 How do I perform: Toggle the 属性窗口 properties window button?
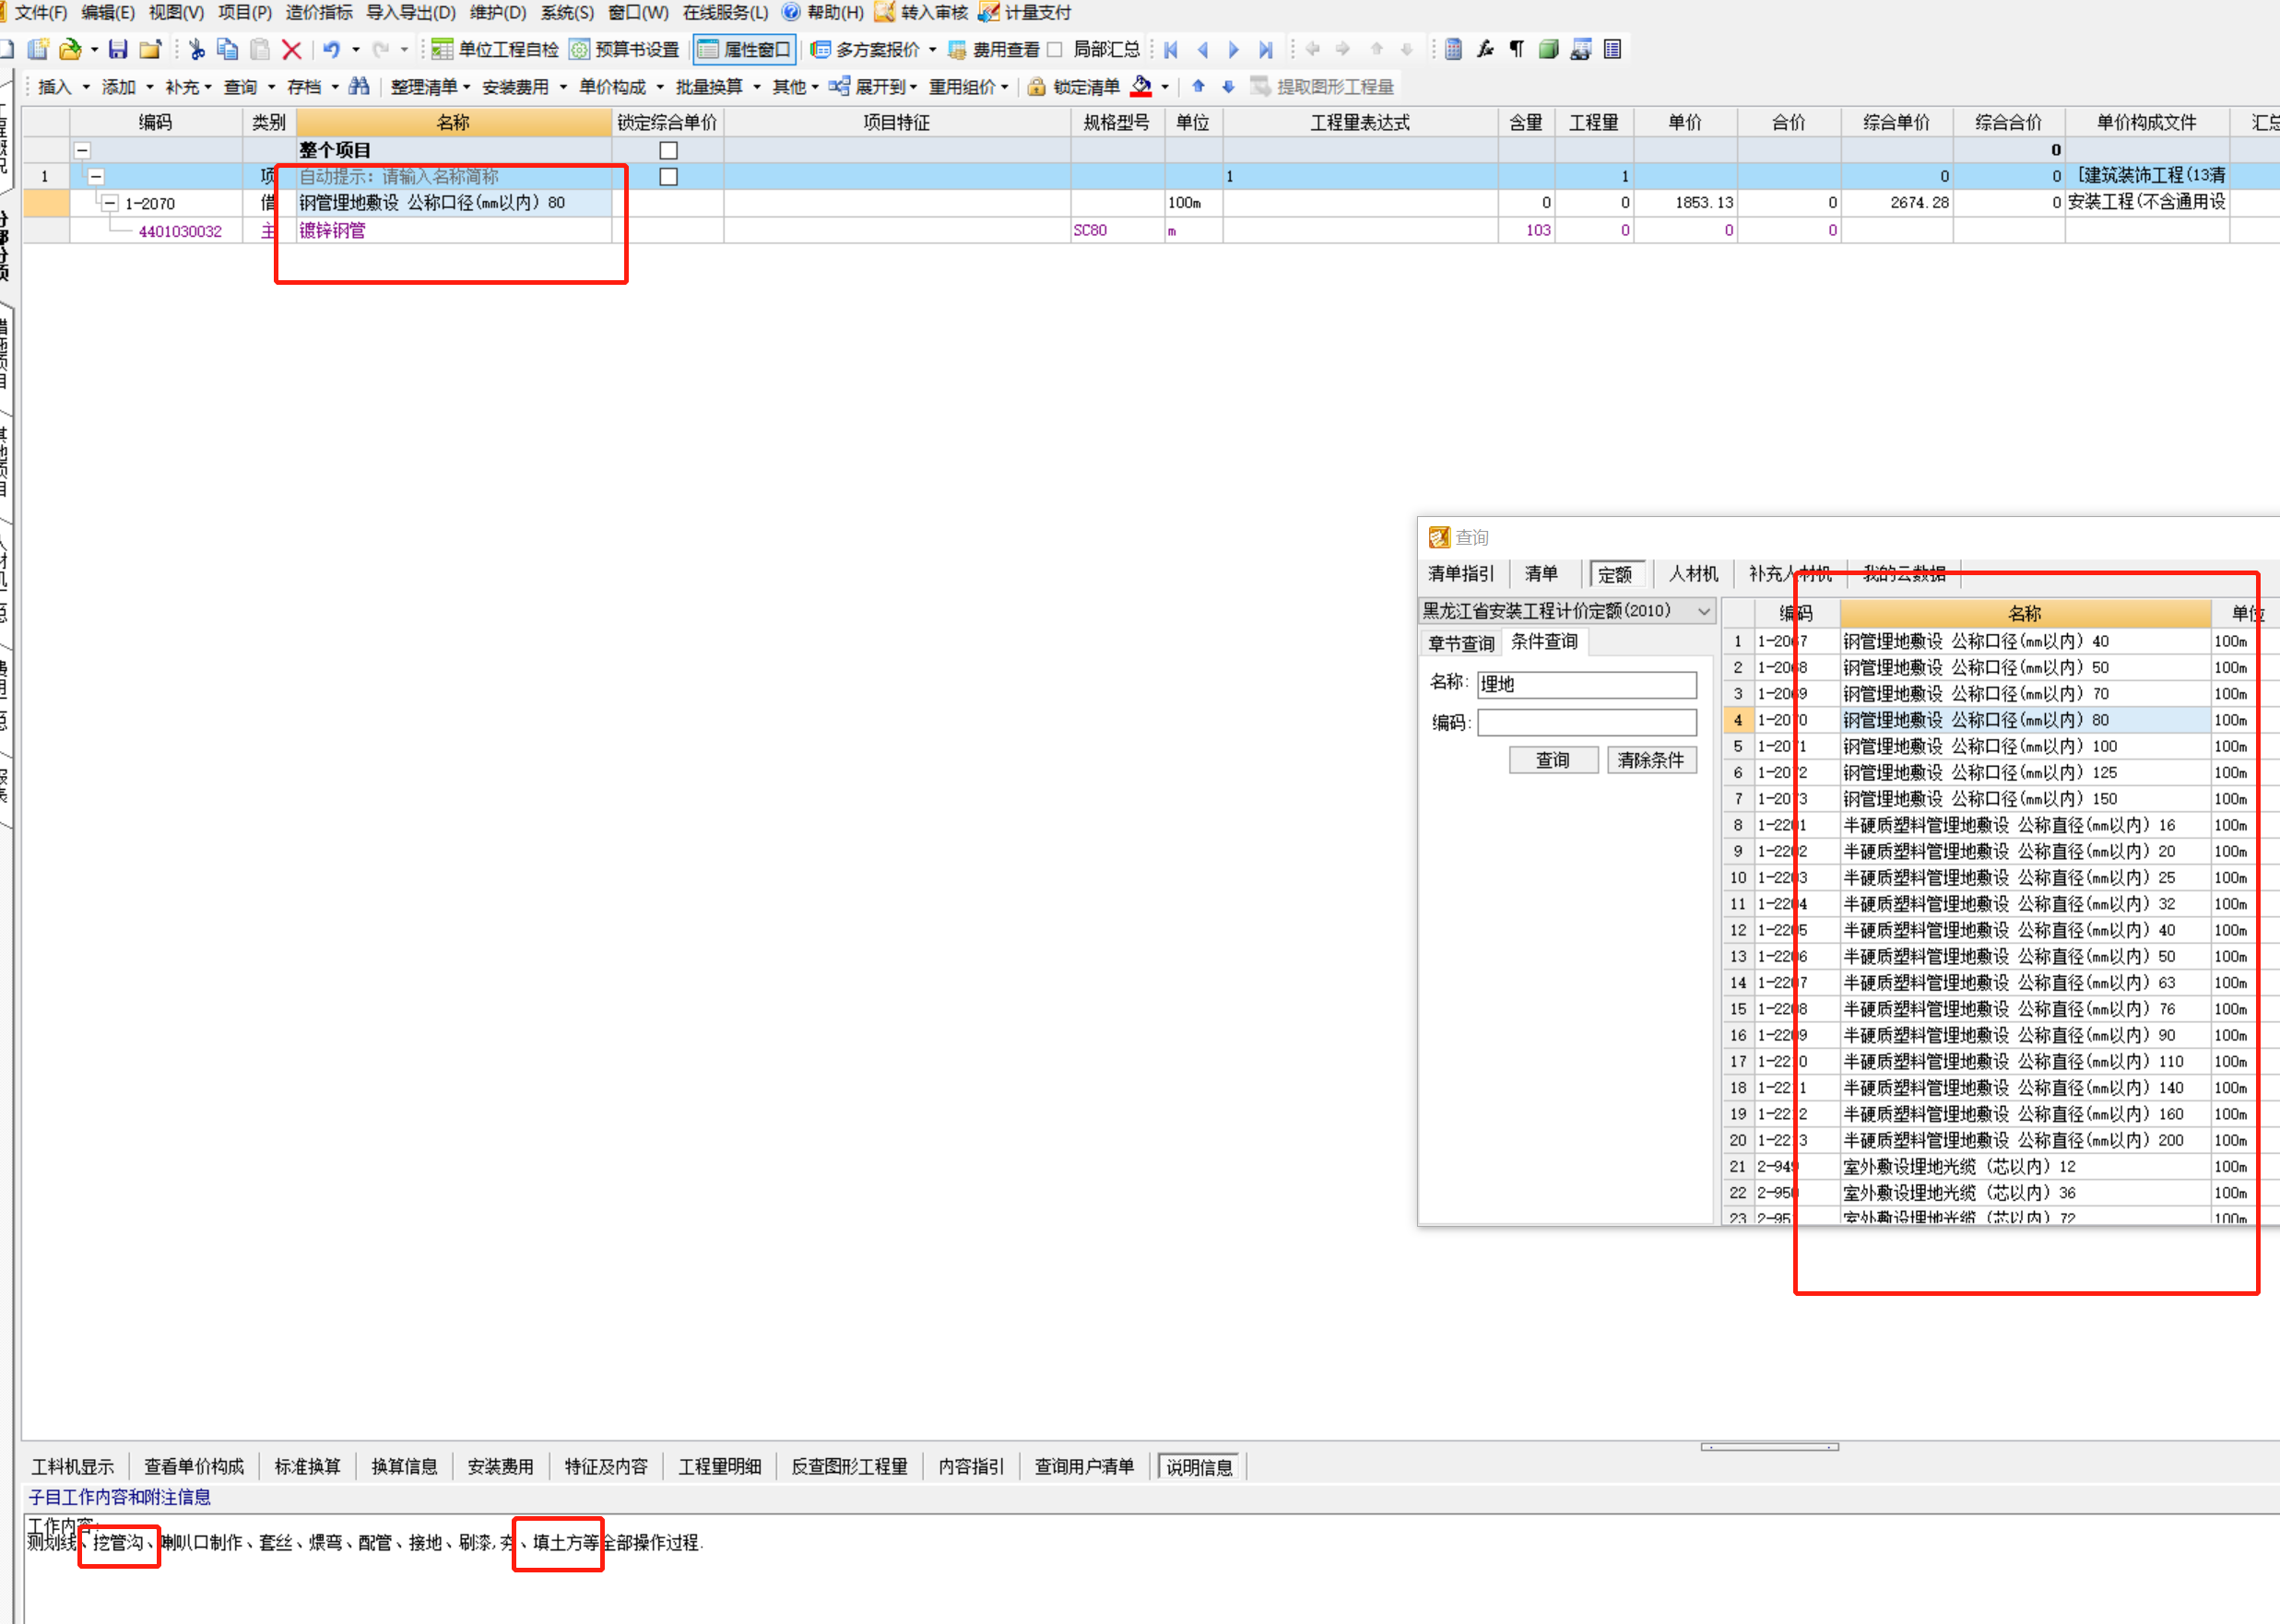point(745,49)
